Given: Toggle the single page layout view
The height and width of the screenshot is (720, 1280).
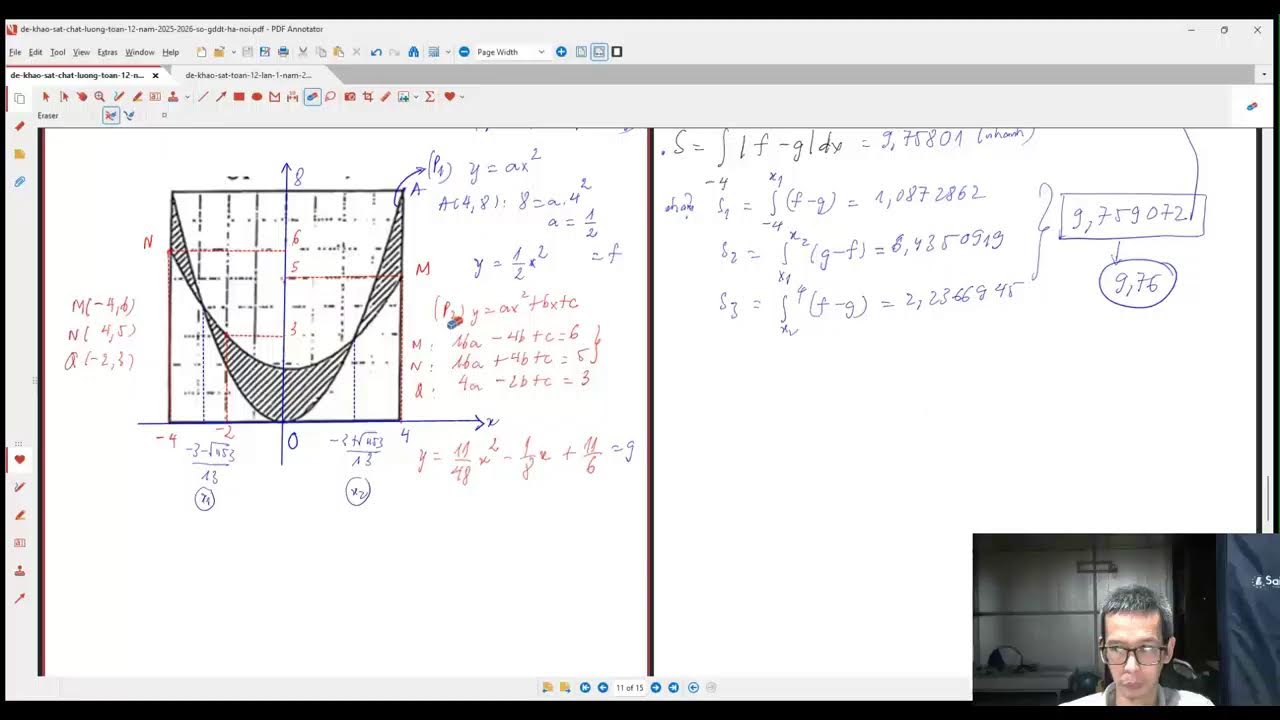Looking at the screenshot, I should (x=581, y=52).
